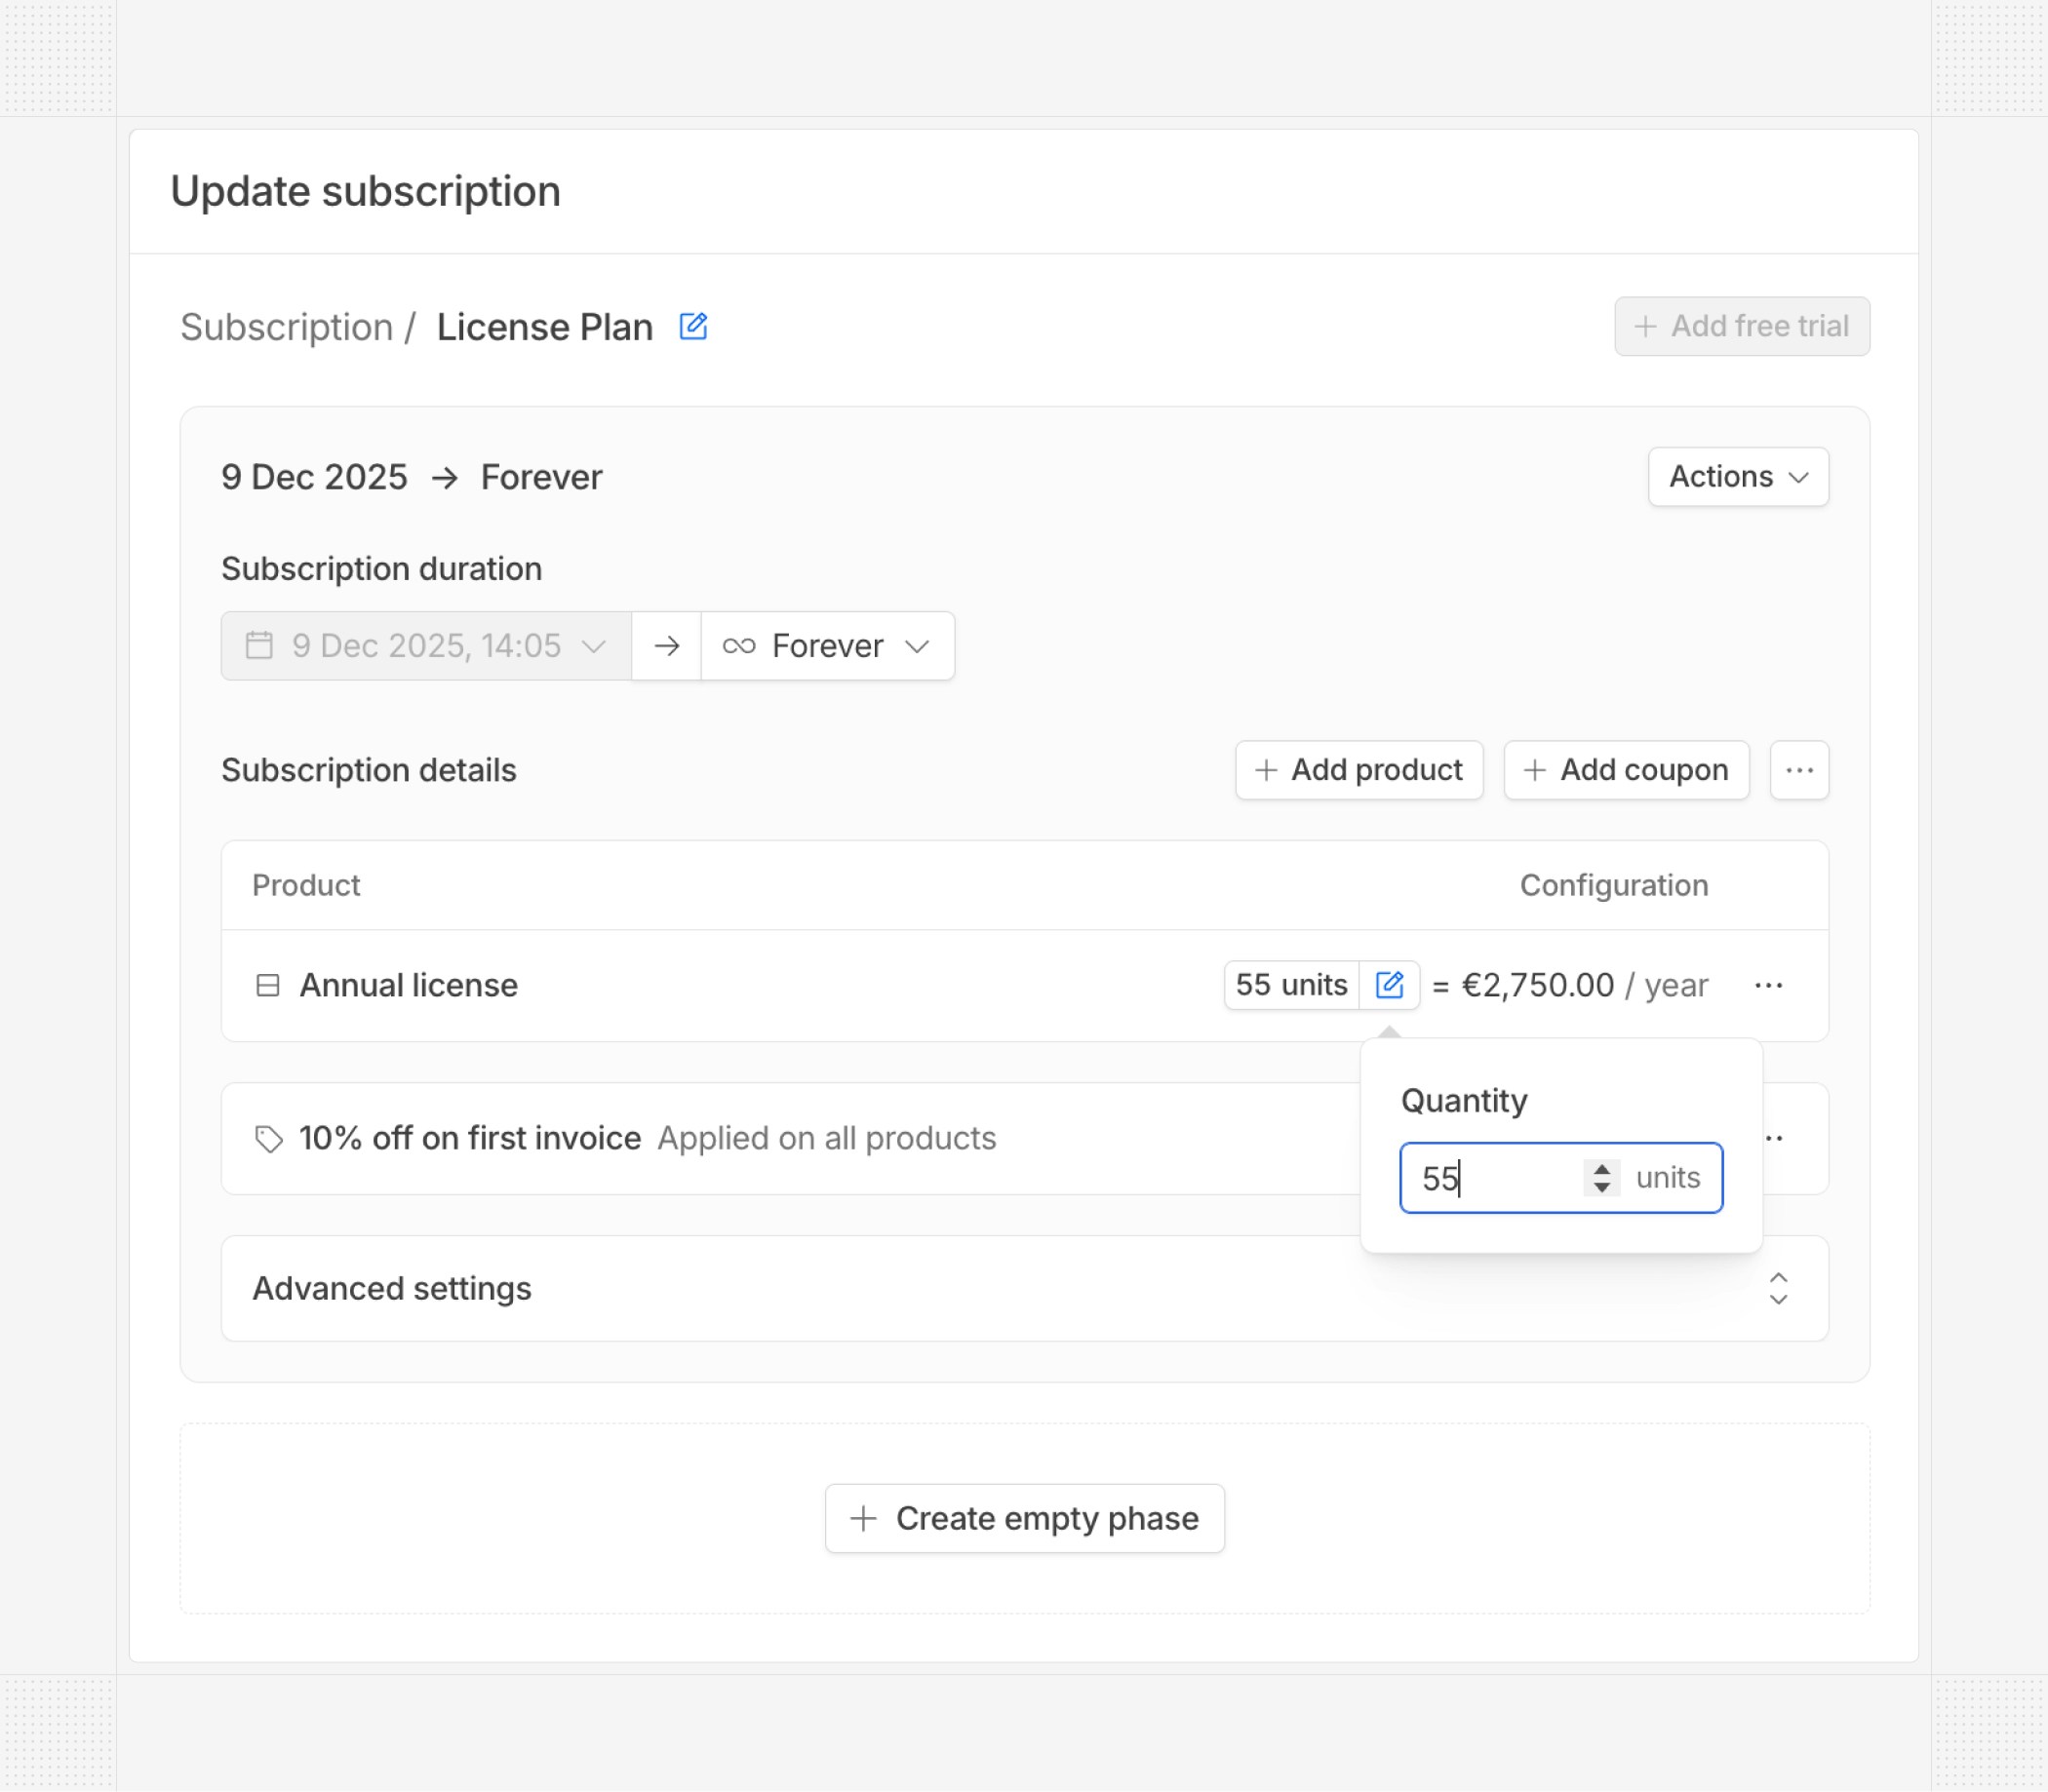Viewport: 2048px width, 1792px height.
Task: Open the Actions dropdown
Action: click(x=1738, y=477)
